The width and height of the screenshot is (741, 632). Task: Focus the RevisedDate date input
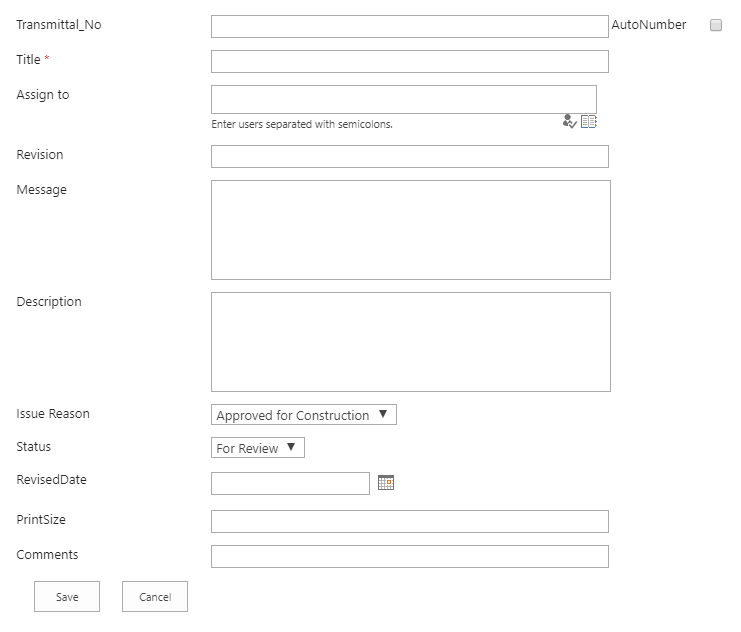tap(290, 484)
